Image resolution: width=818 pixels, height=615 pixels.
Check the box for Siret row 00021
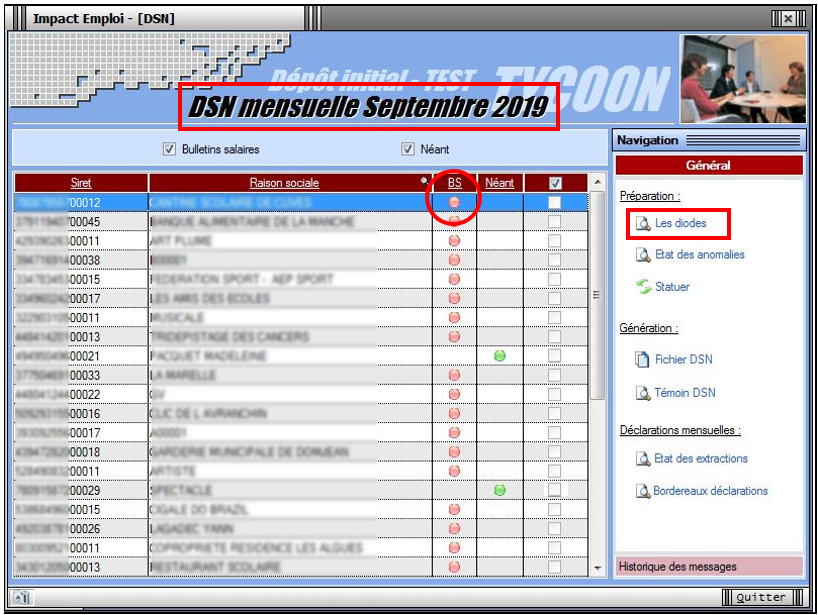(x=555, y=356)
